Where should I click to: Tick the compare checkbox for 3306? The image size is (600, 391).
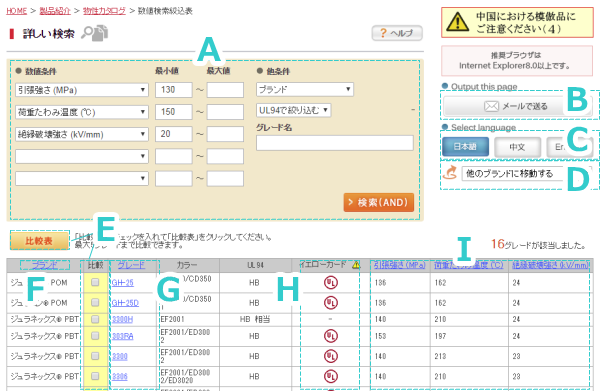[x=95, y=376]
